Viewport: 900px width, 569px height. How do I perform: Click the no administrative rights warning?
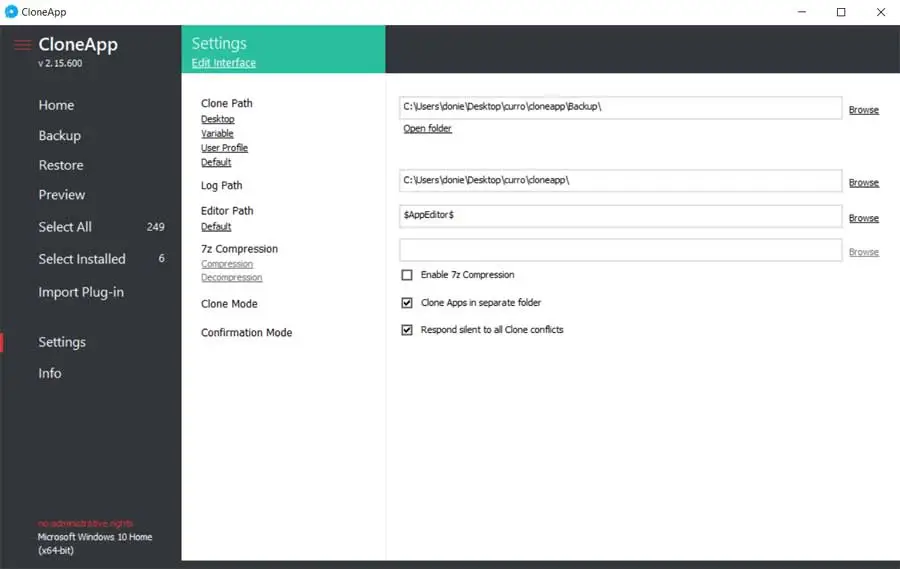(x=86, y=524)
